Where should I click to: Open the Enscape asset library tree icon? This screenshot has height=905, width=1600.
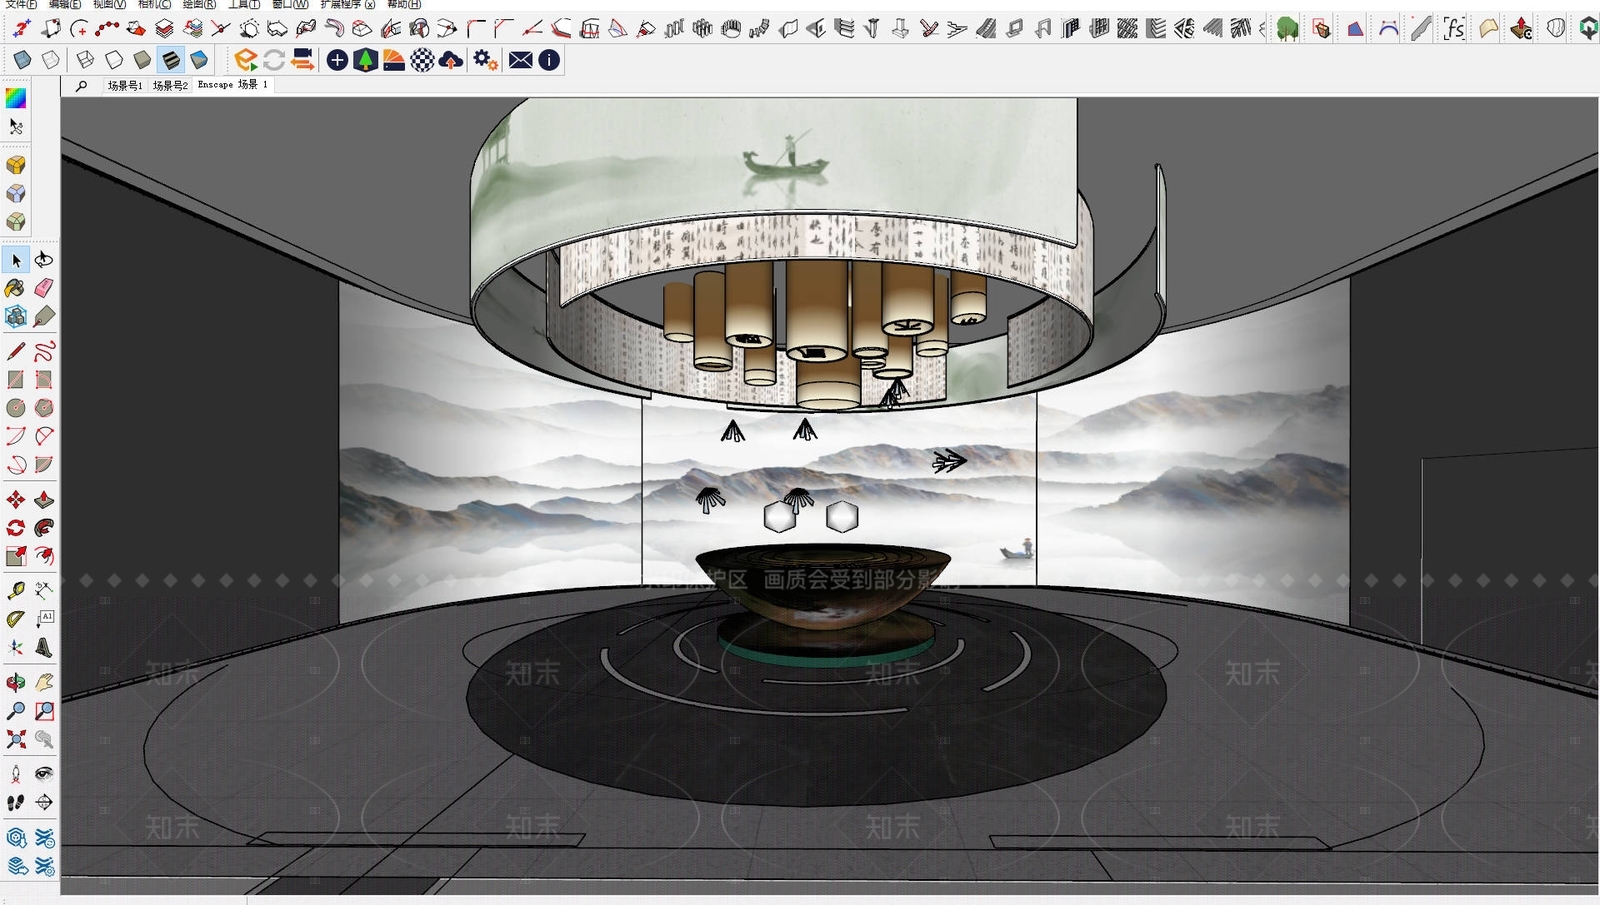(x=366, y=60)
